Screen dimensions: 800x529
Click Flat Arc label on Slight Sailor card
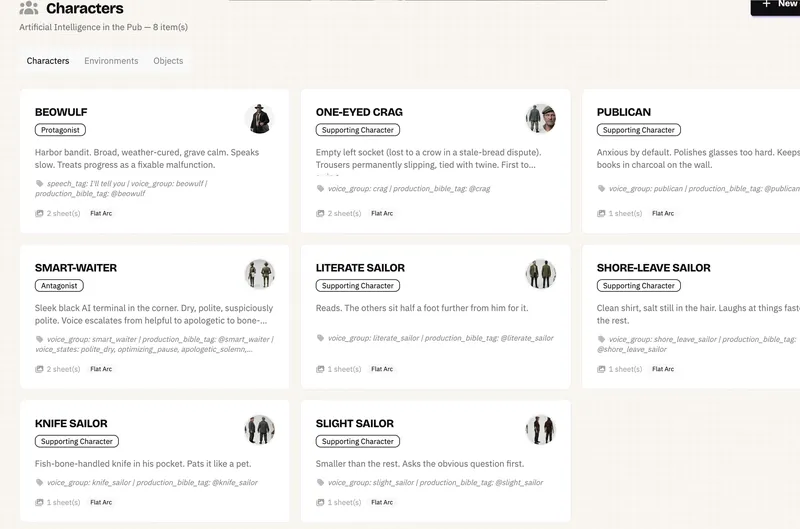(382, 502)
